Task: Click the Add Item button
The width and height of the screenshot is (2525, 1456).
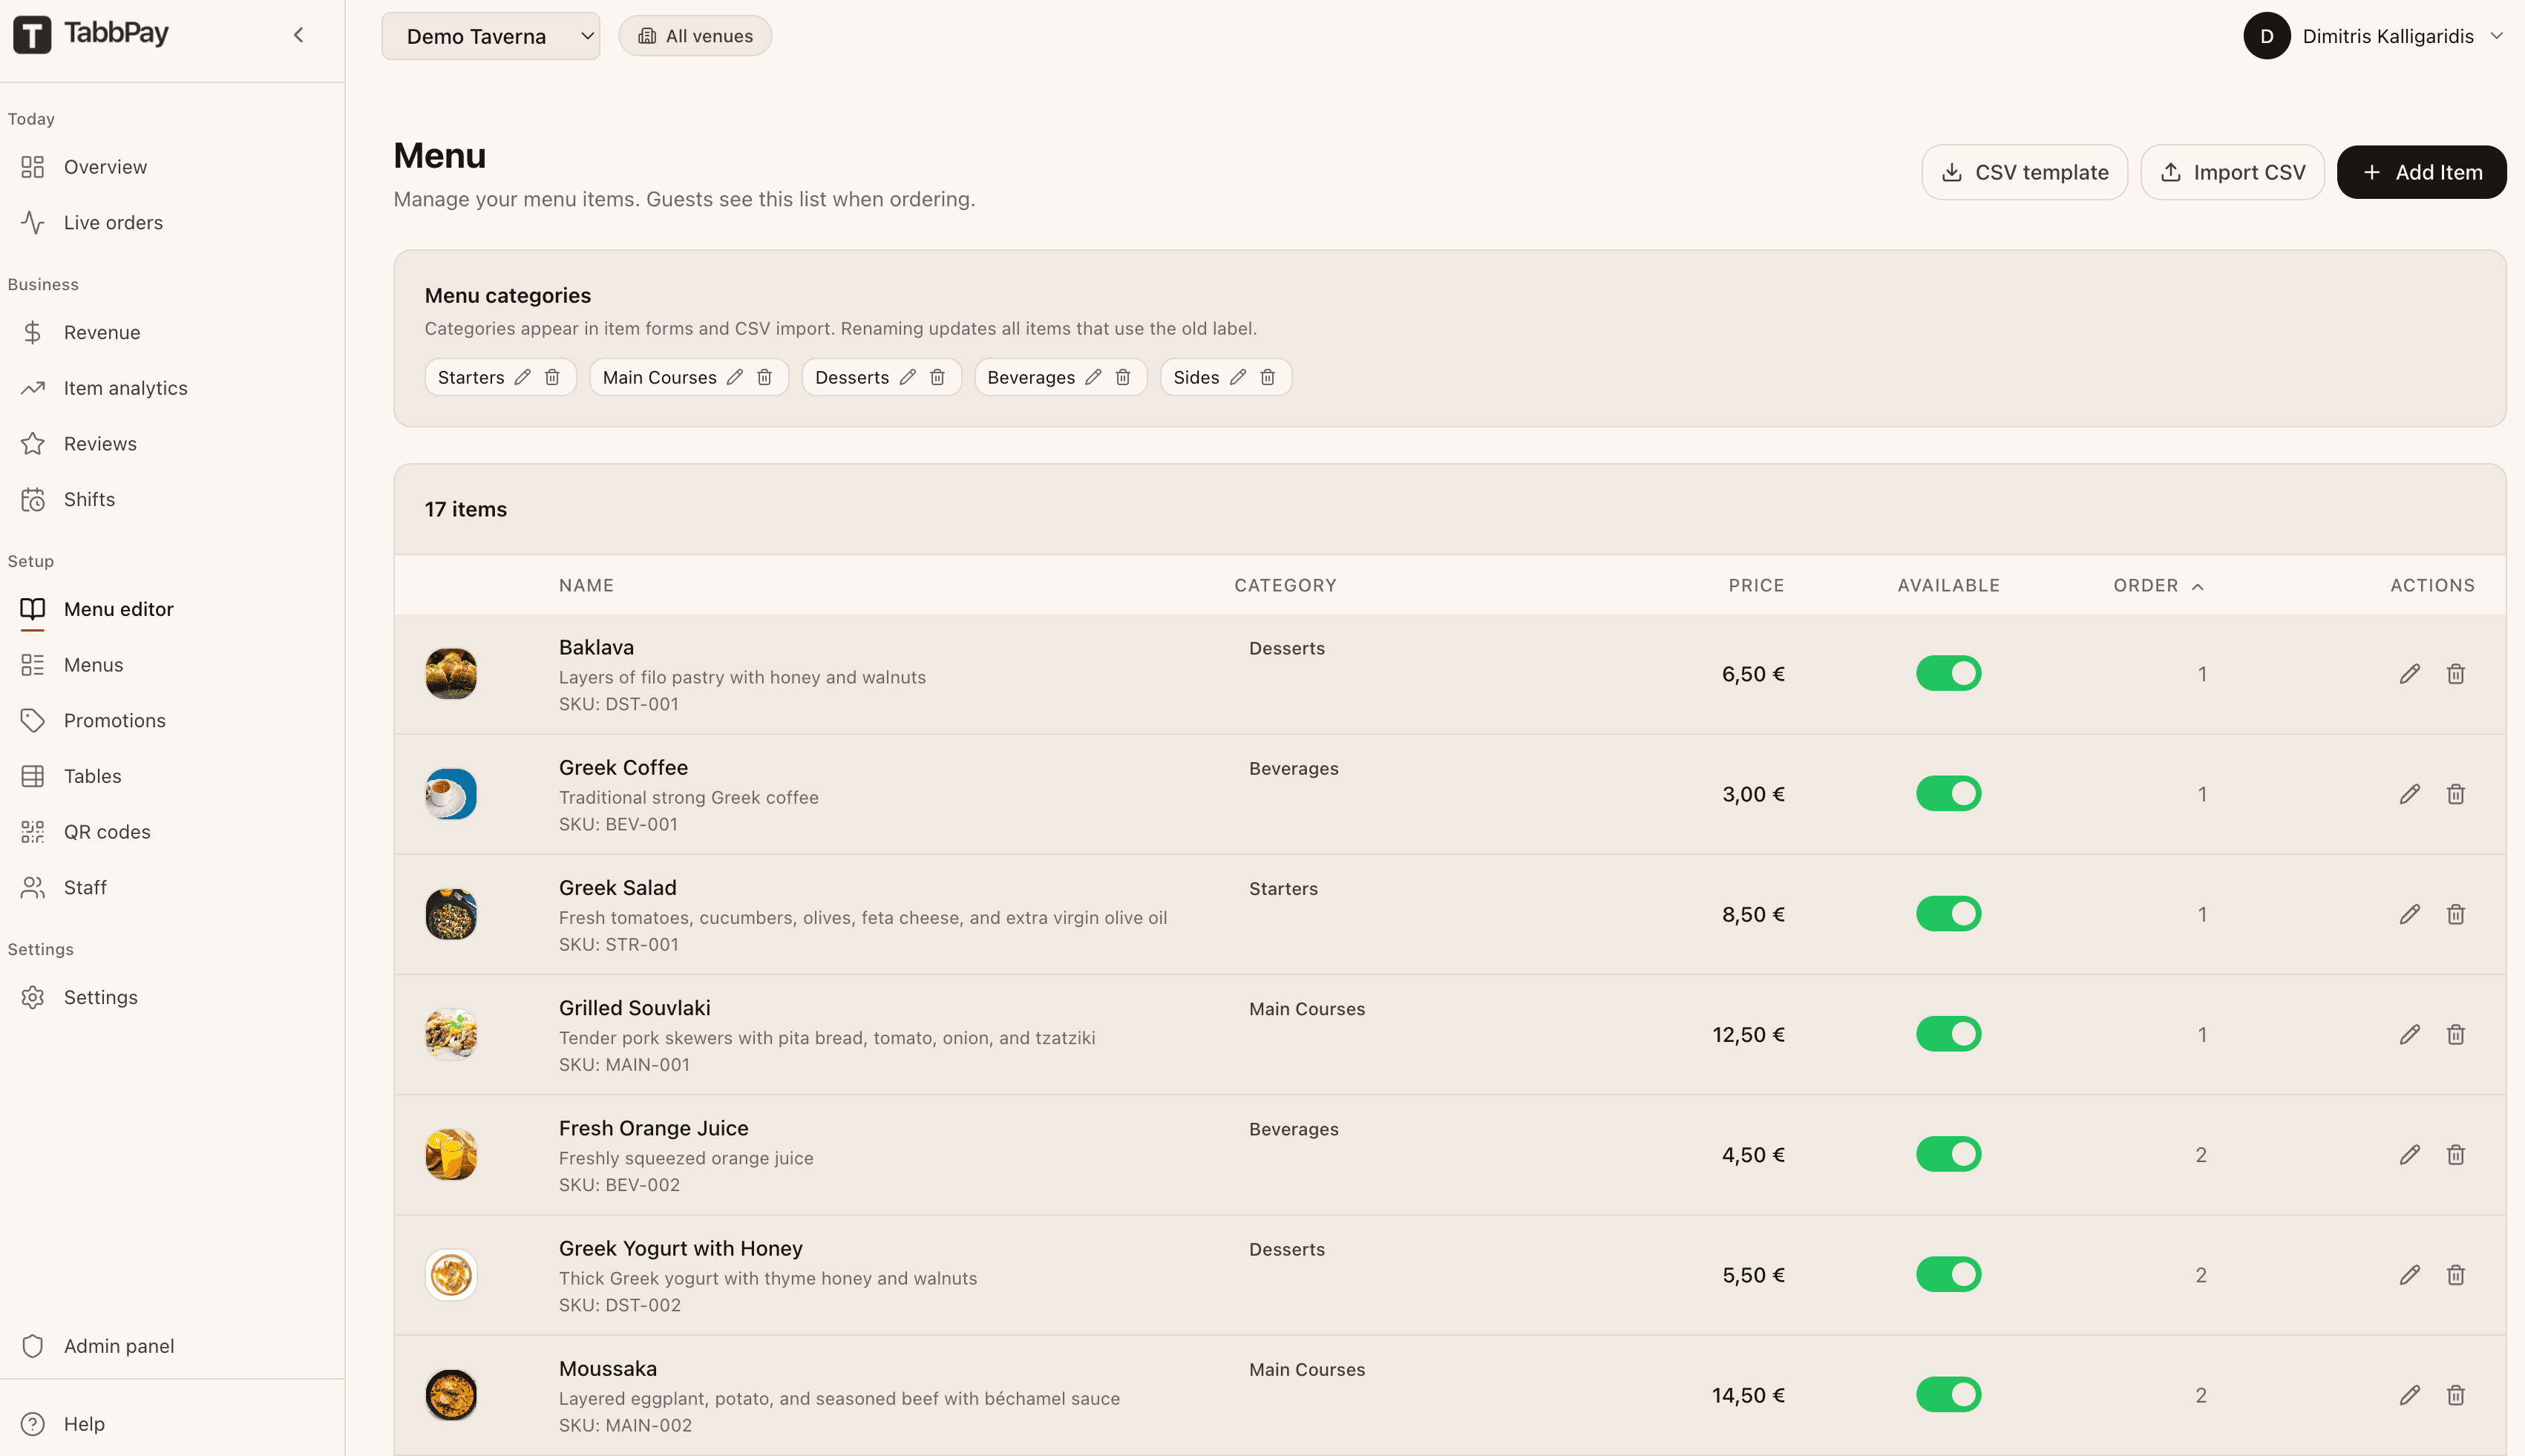Action: pos(2421,172)
